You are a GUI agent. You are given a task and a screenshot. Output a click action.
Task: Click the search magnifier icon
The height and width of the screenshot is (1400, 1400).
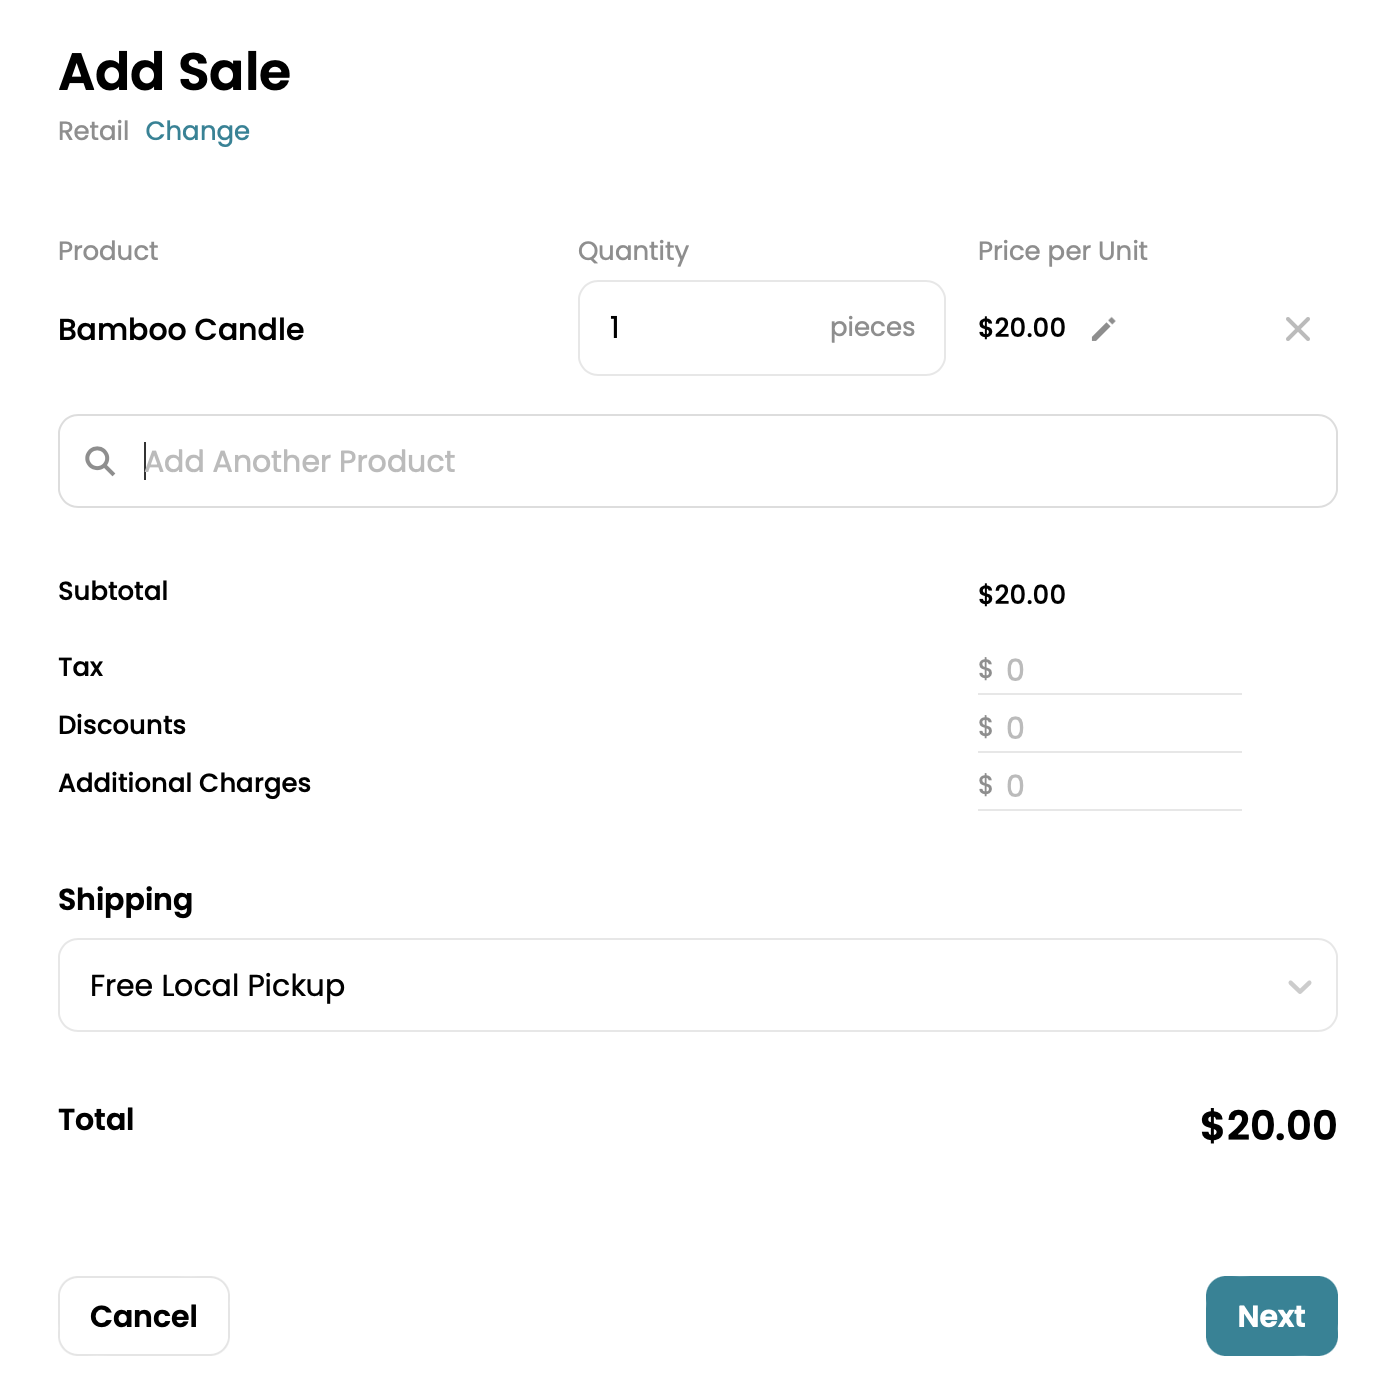pos(100,461)
